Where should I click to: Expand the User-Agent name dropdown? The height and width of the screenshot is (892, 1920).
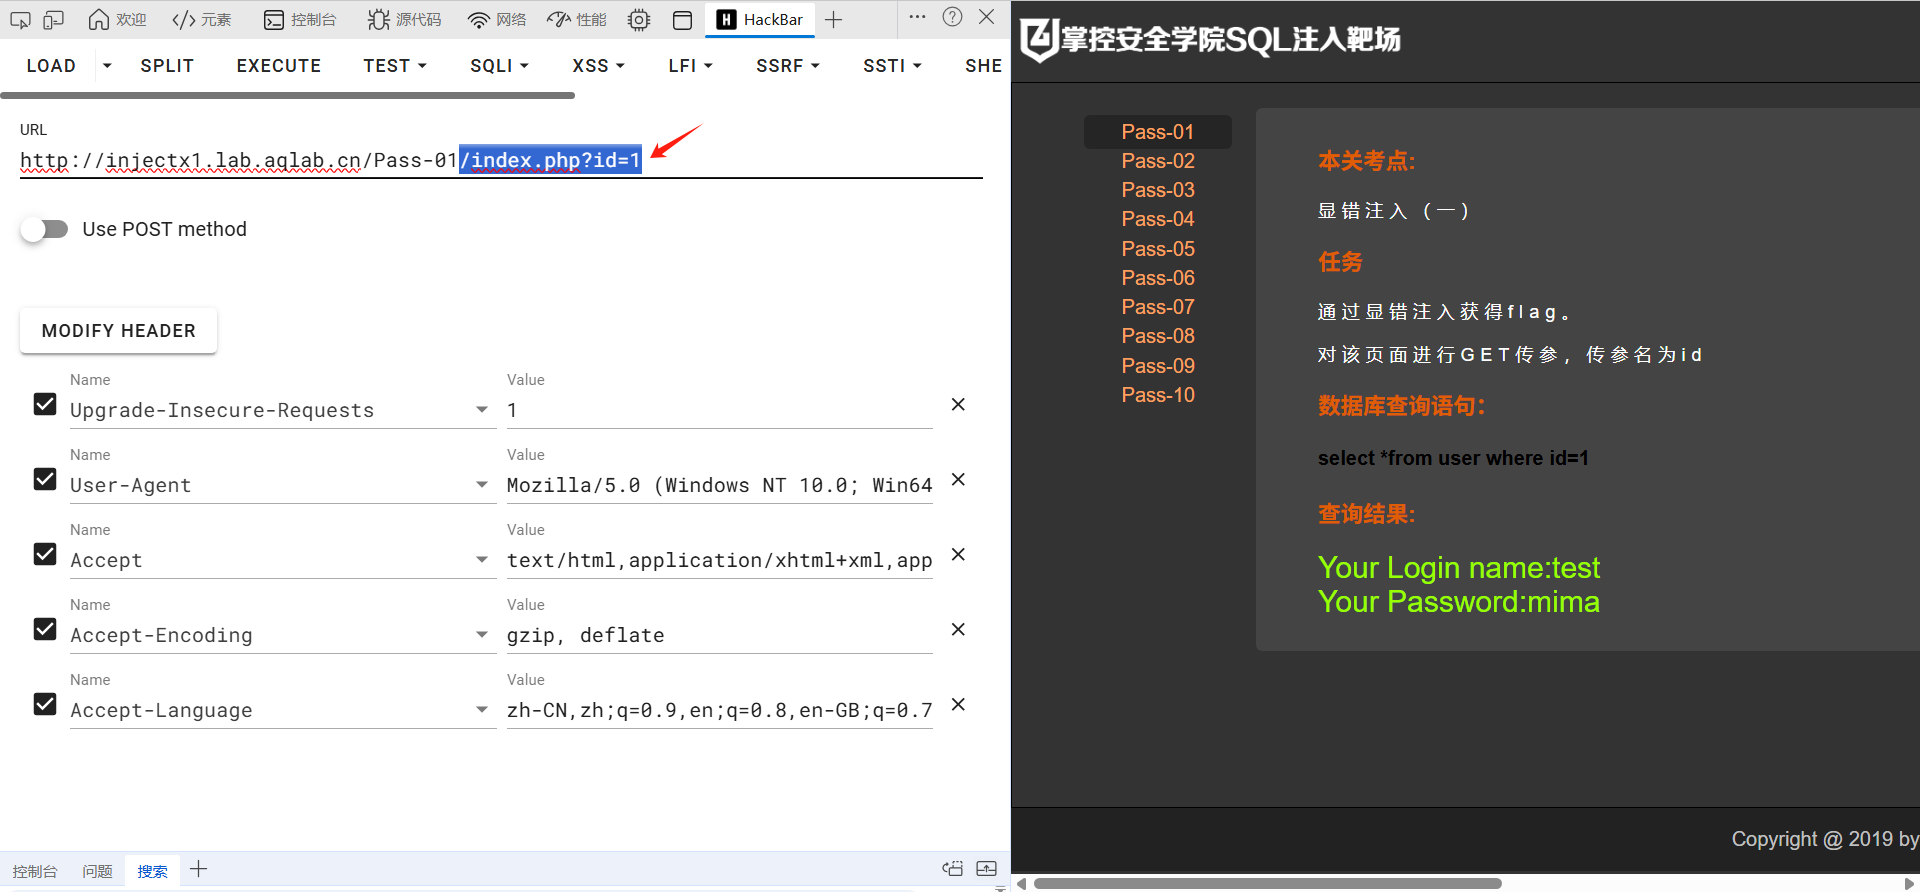pos(482,485)
